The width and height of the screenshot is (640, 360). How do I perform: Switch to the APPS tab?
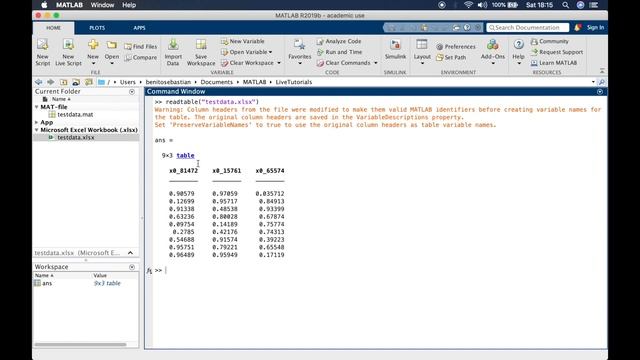(x=139, y=28)
